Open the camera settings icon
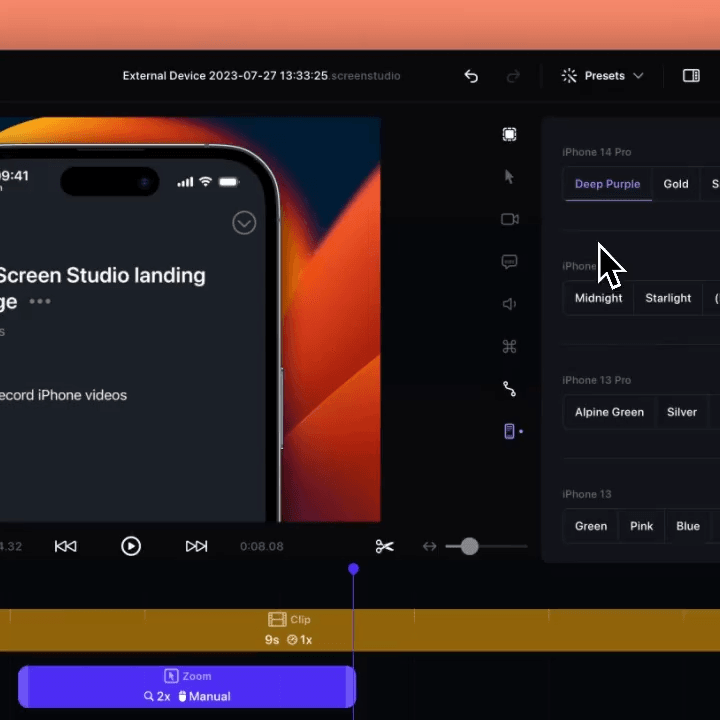 point(509,219)
